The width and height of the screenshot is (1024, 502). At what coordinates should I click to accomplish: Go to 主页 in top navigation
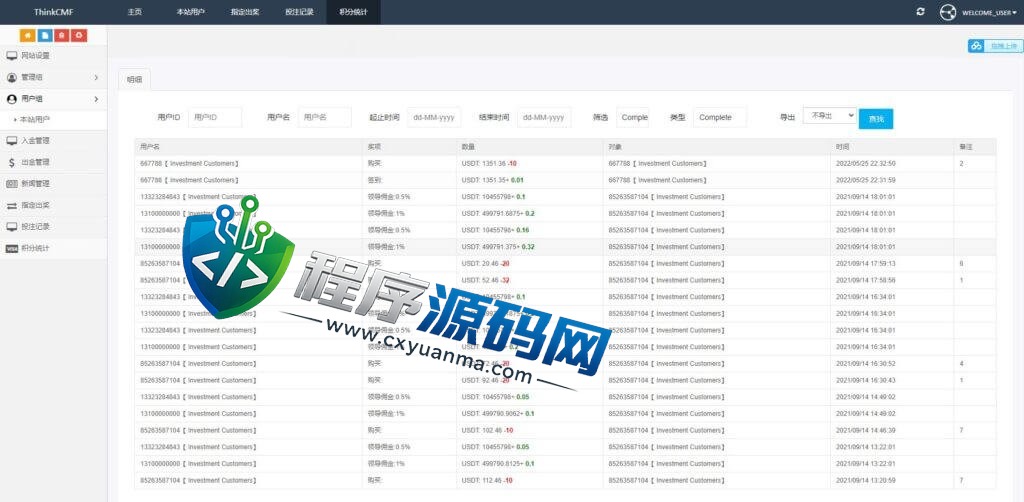point(135,12)
